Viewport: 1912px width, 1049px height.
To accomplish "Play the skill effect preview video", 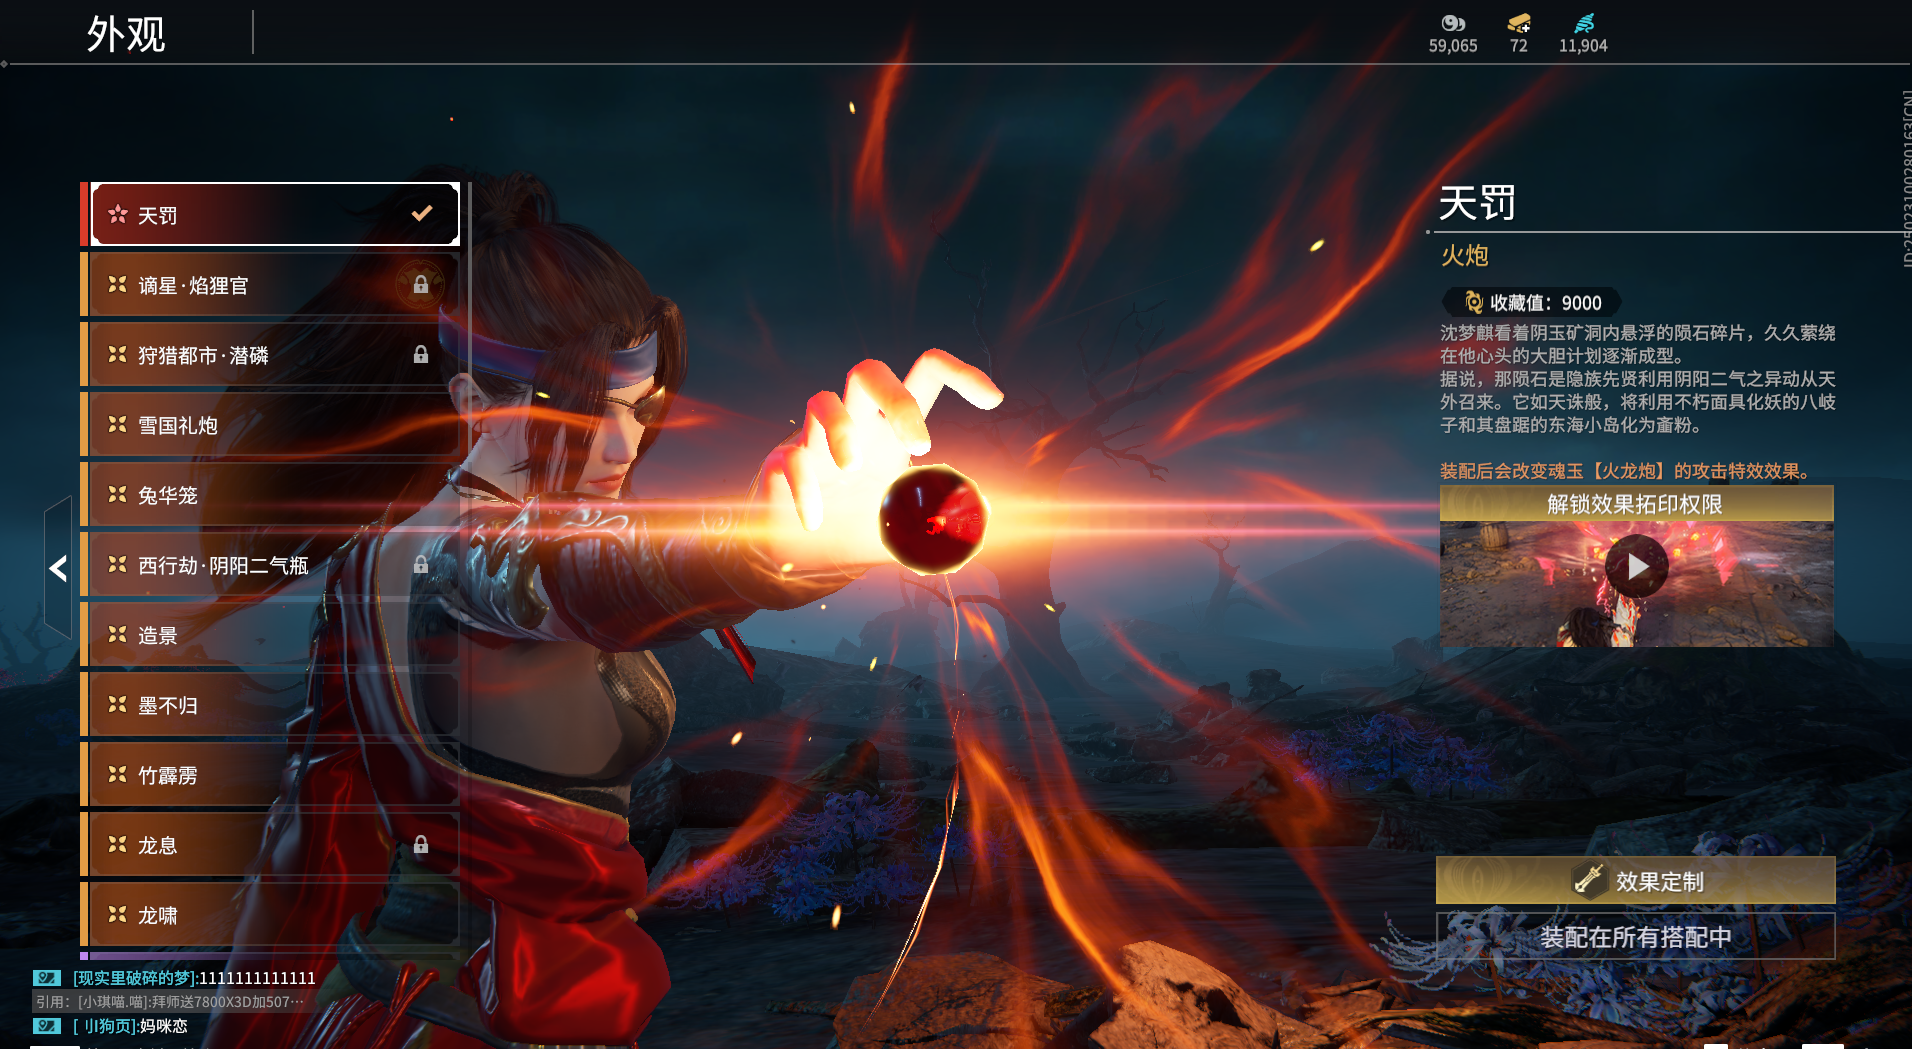I will (1636, 567).
